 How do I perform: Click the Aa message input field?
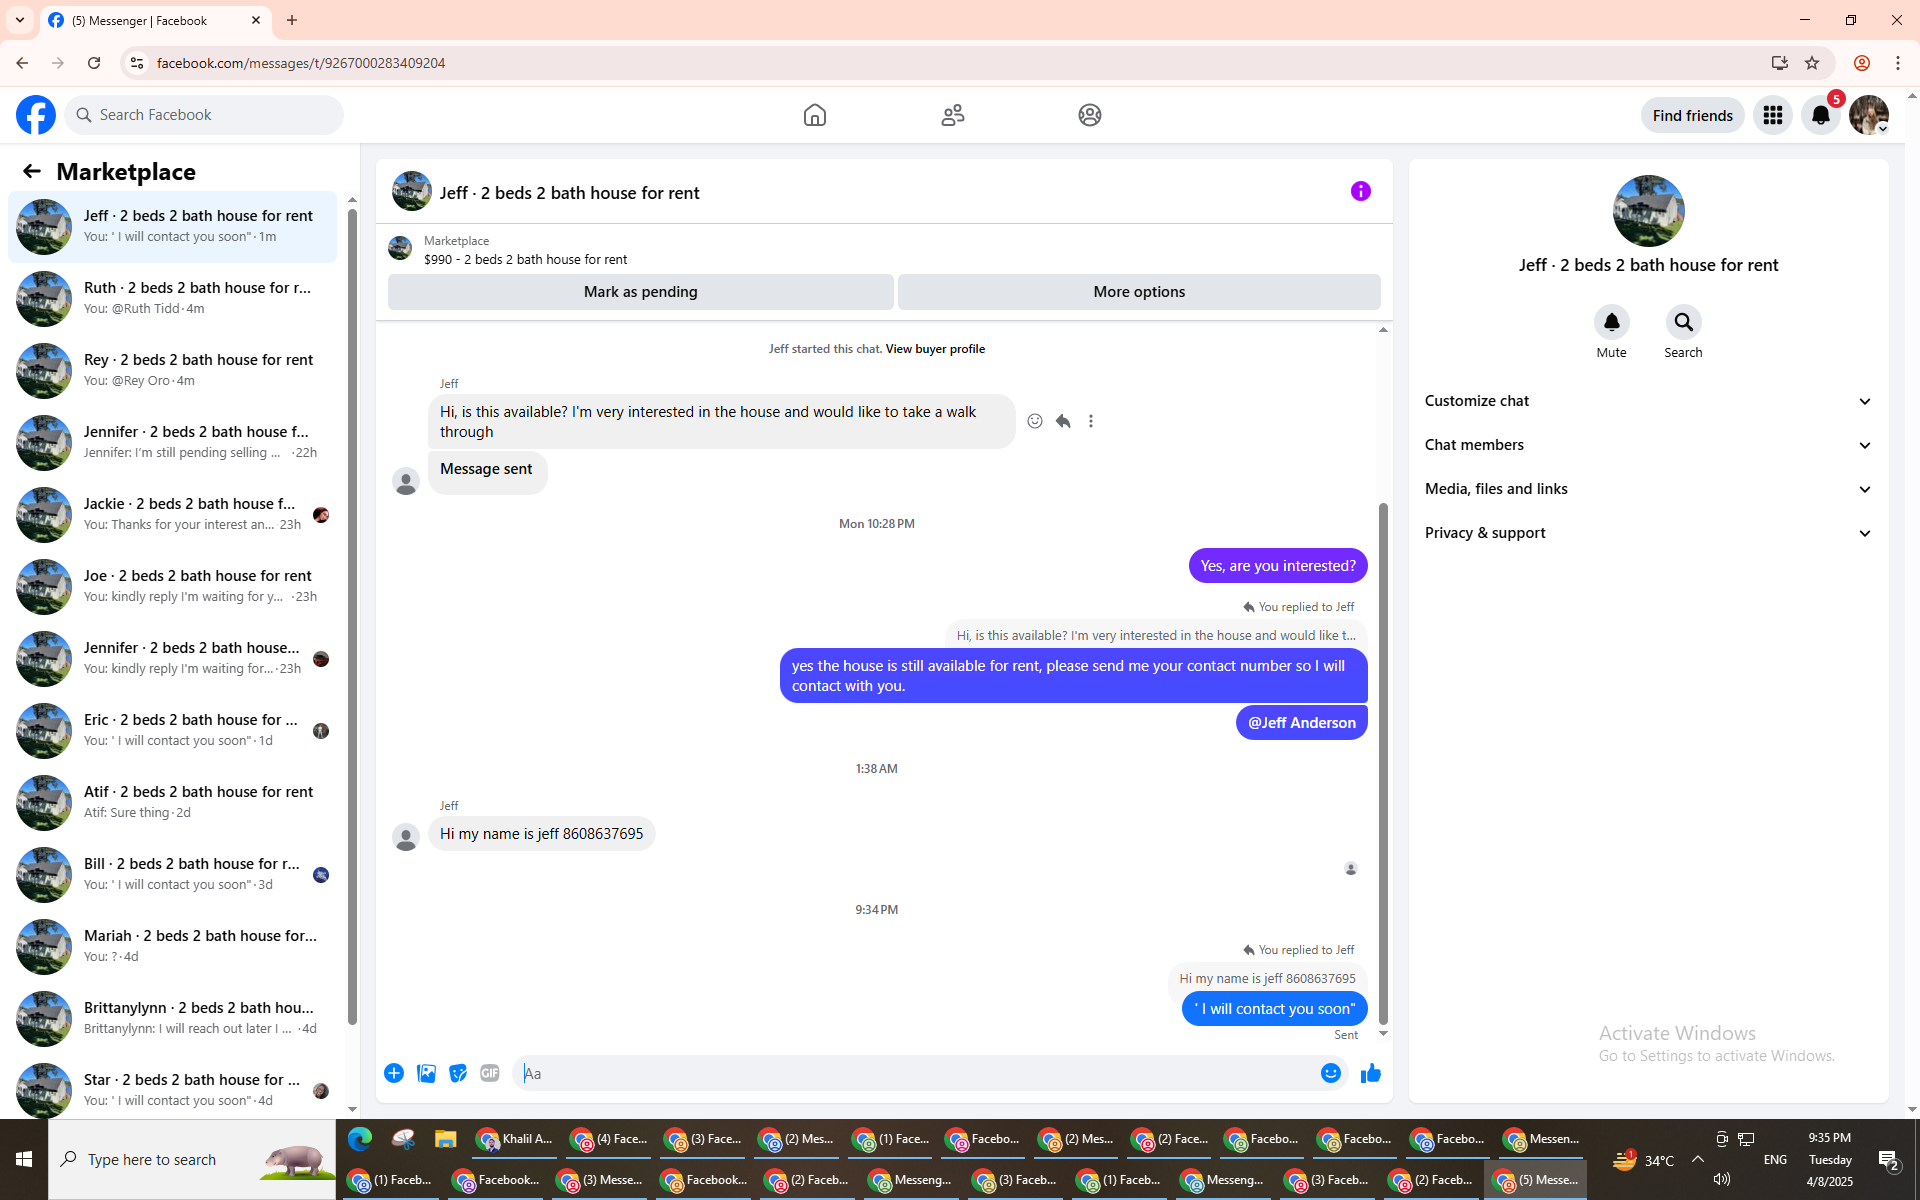point(915,1073)
